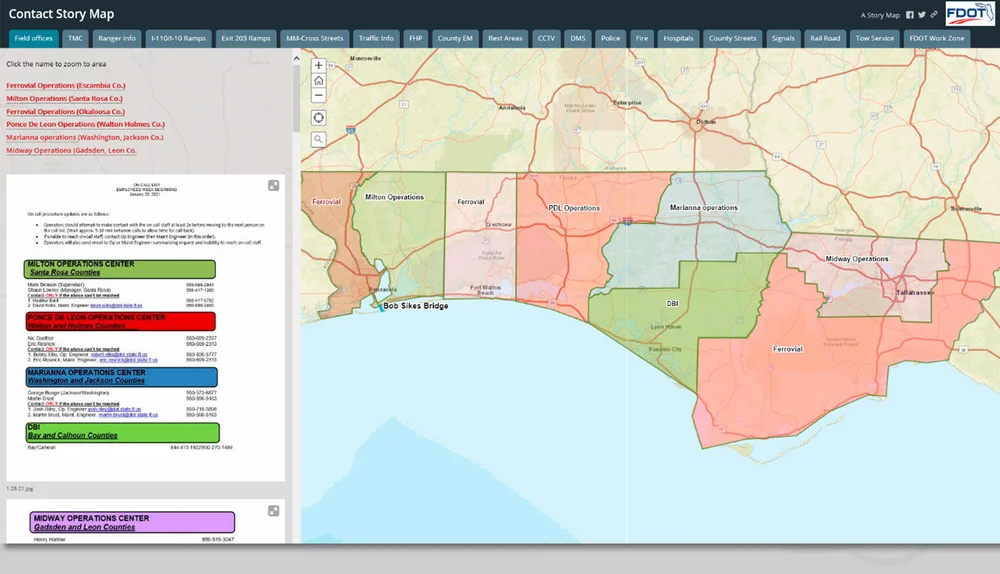1000x574 pixels.
Task: Open the FHP tab
Action: pos(416,38)
